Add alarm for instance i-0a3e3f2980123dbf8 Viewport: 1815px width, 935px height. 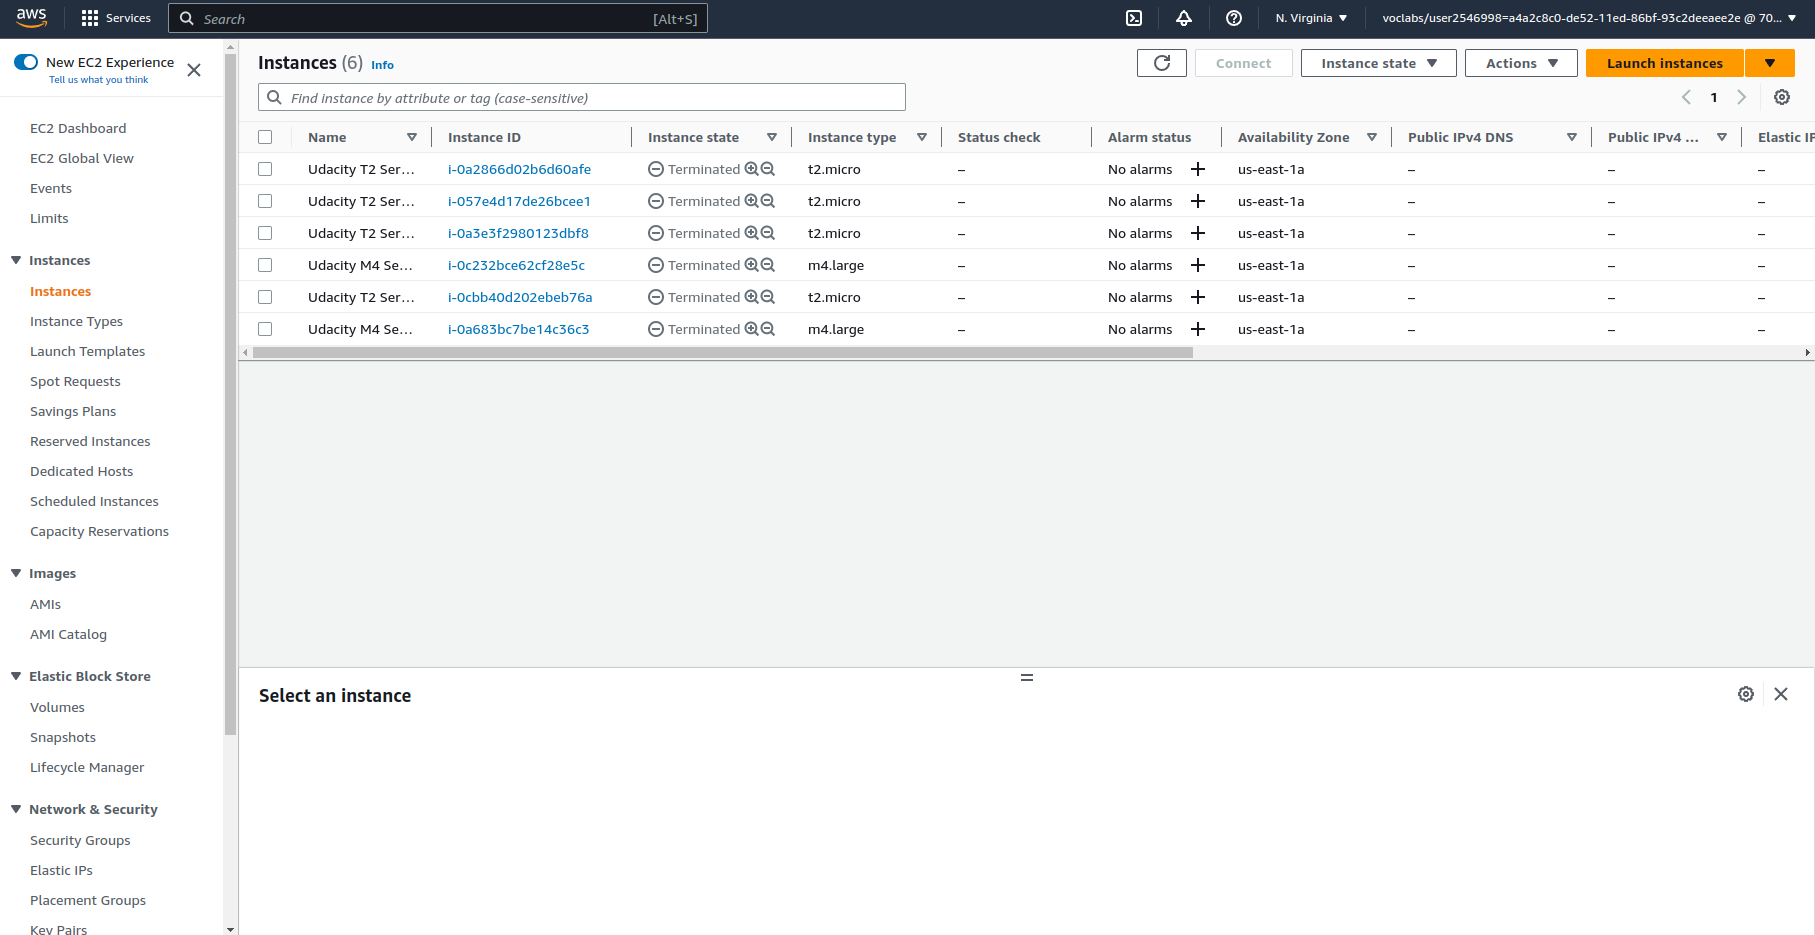1198,233
